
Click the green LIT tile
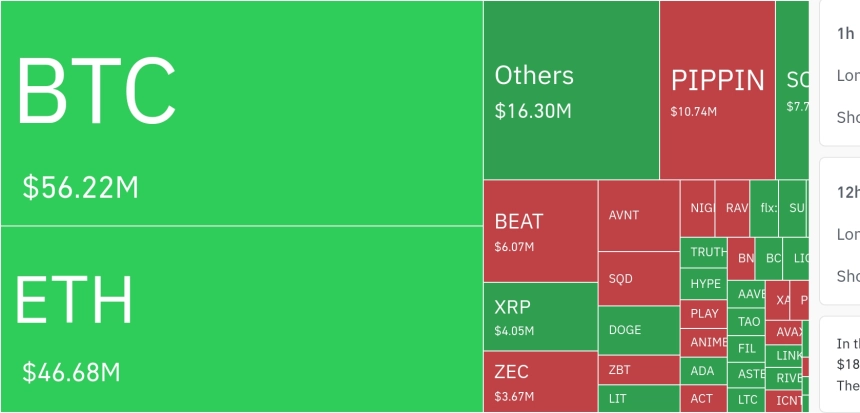coord(638,399)
